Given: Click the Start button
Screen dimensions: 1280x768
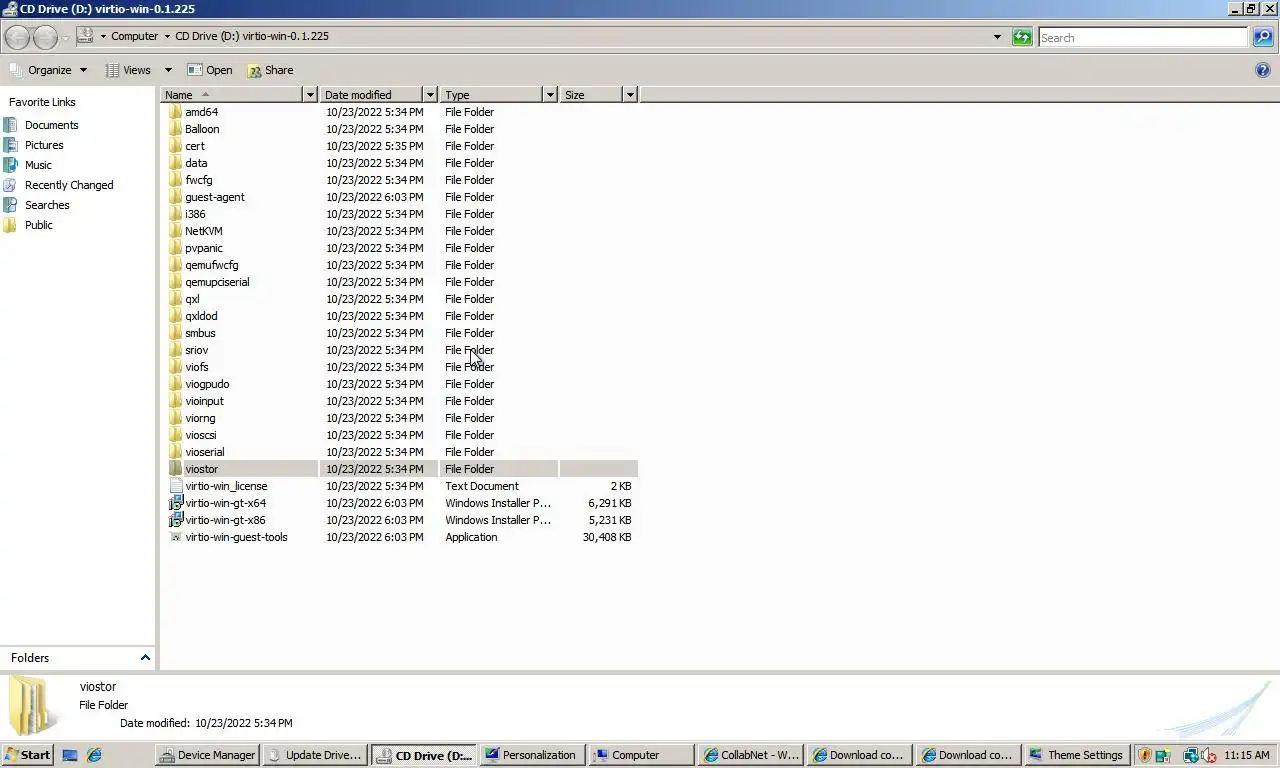Looking at the screenshot, I should coord(27,755).
